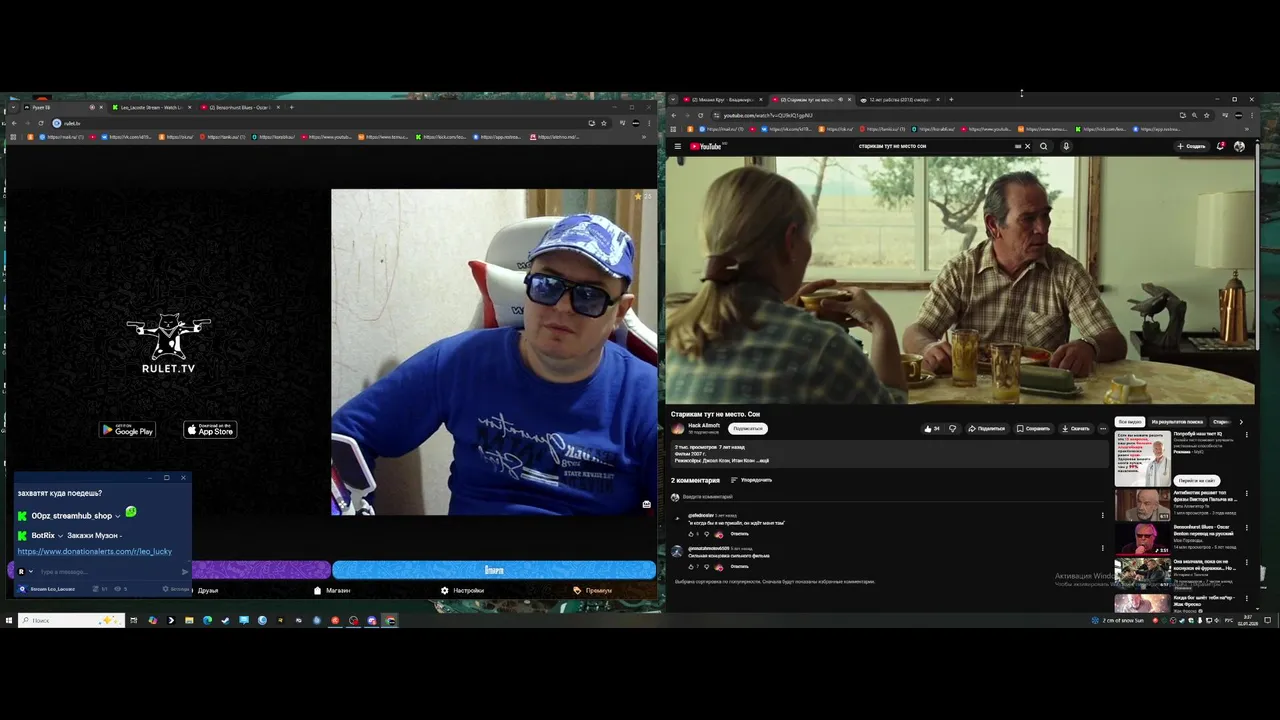Expand the tab search dropdown in YouTube window

tap(673, 100)
